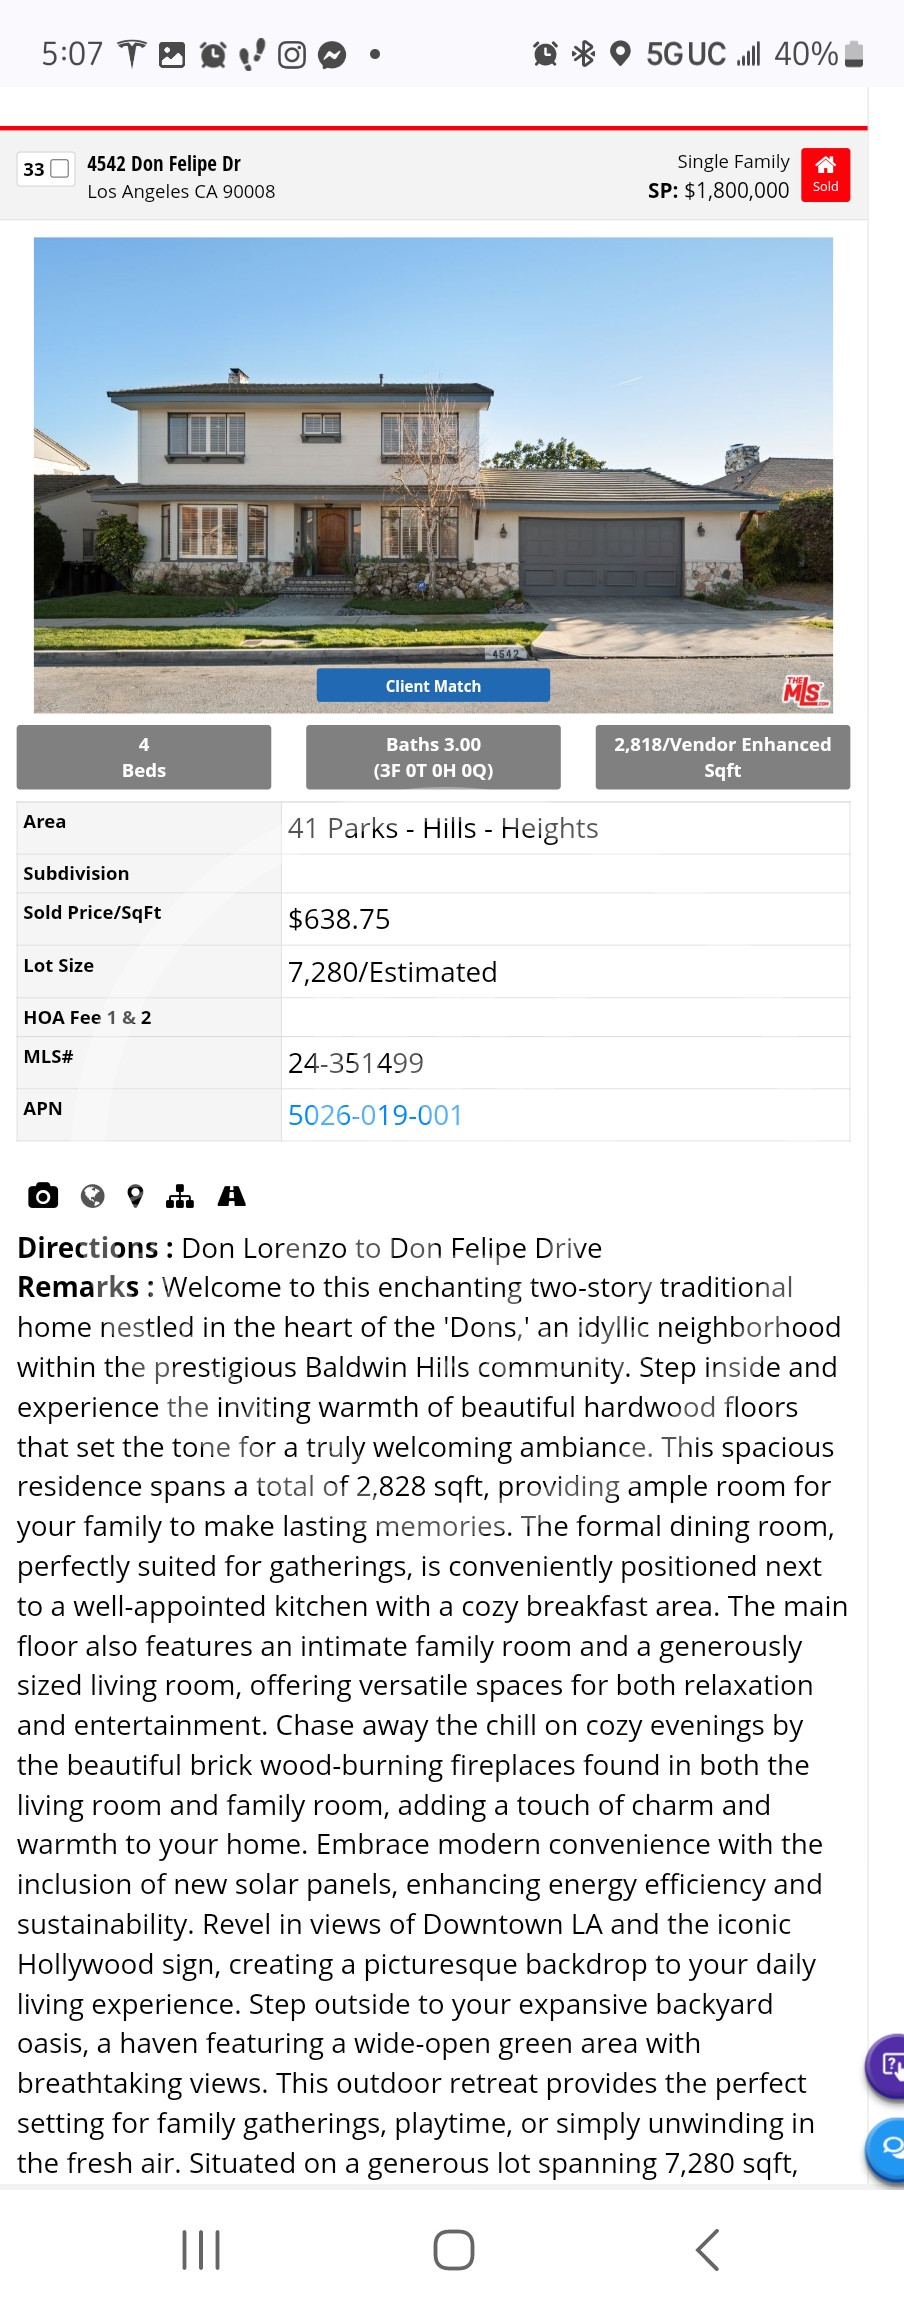Open the globe virtual tour icon
This screenshot has height=2316, width=904.
pos(93,1196)
